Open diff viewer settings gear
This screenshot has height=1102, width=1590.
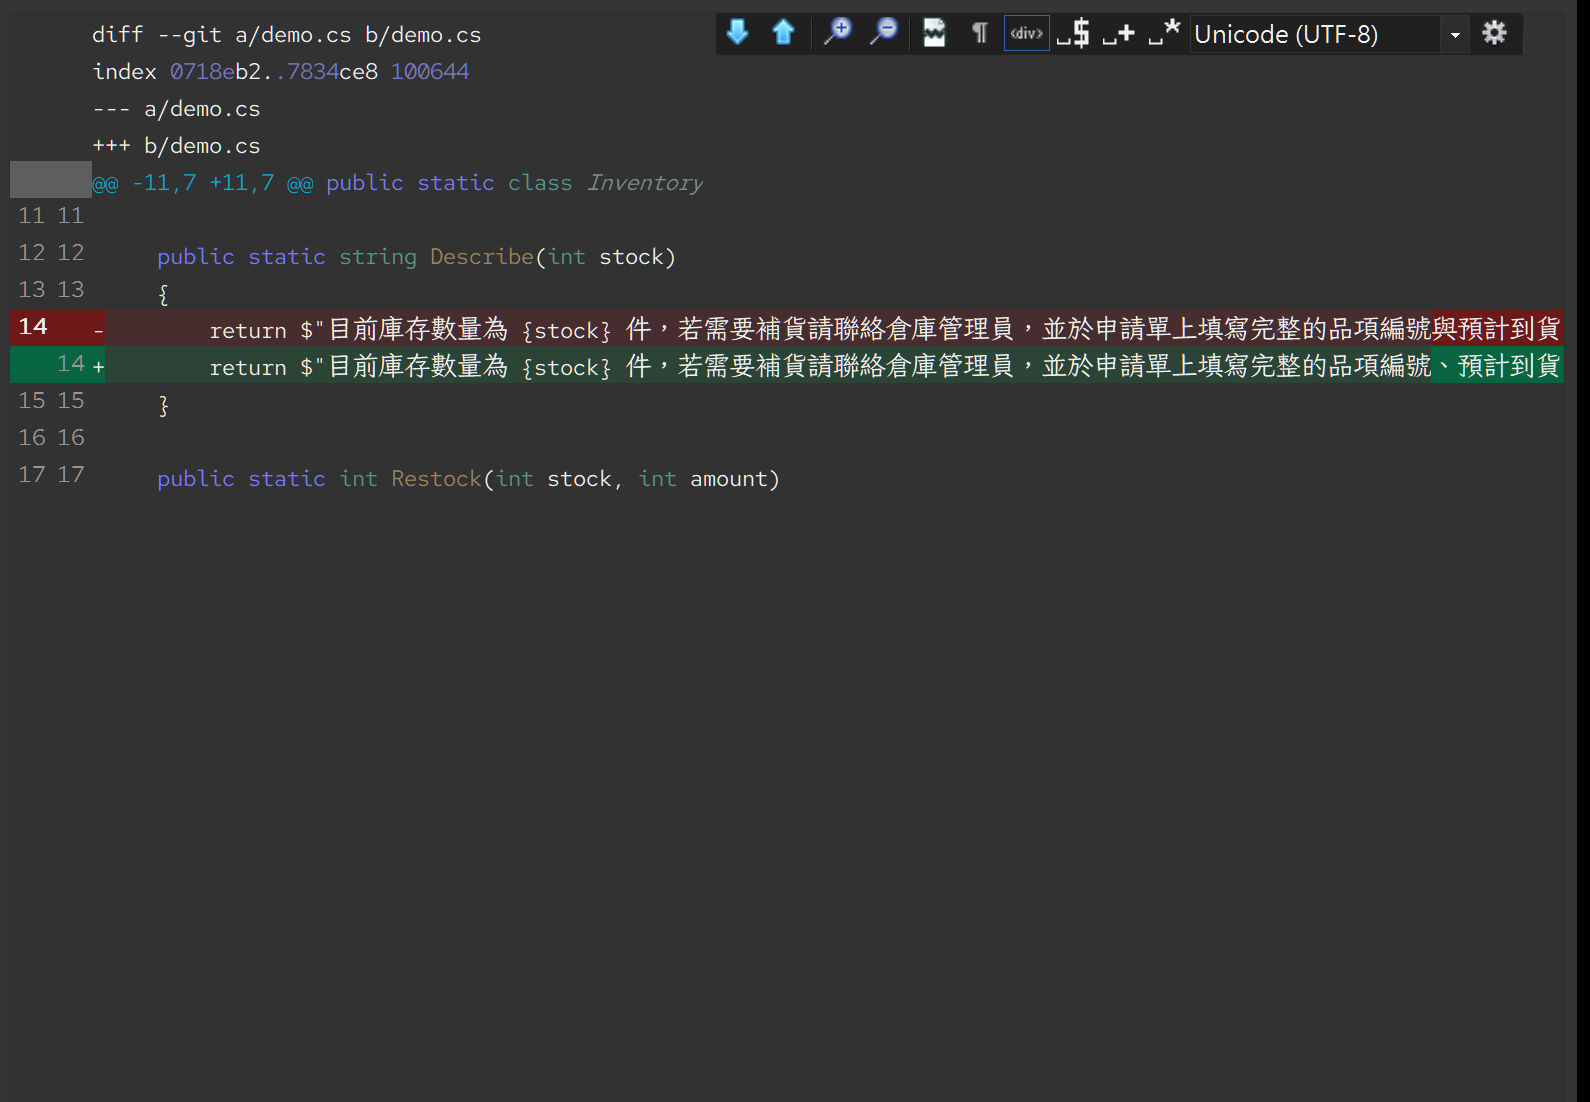coord(1495,33)
